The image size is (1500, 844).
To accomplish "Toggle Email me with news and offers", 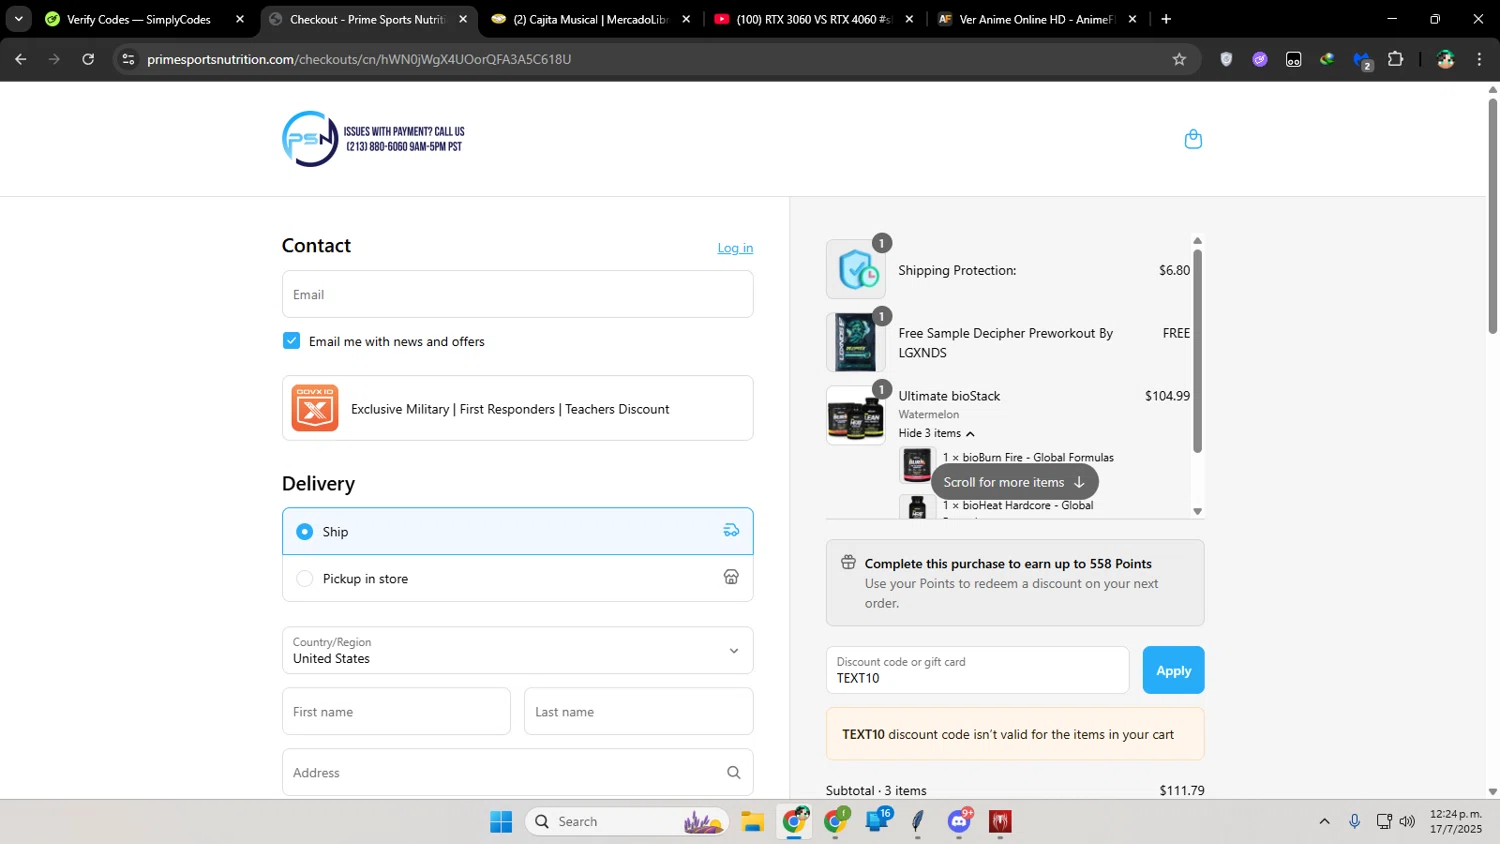I will [x=291, y=341].
